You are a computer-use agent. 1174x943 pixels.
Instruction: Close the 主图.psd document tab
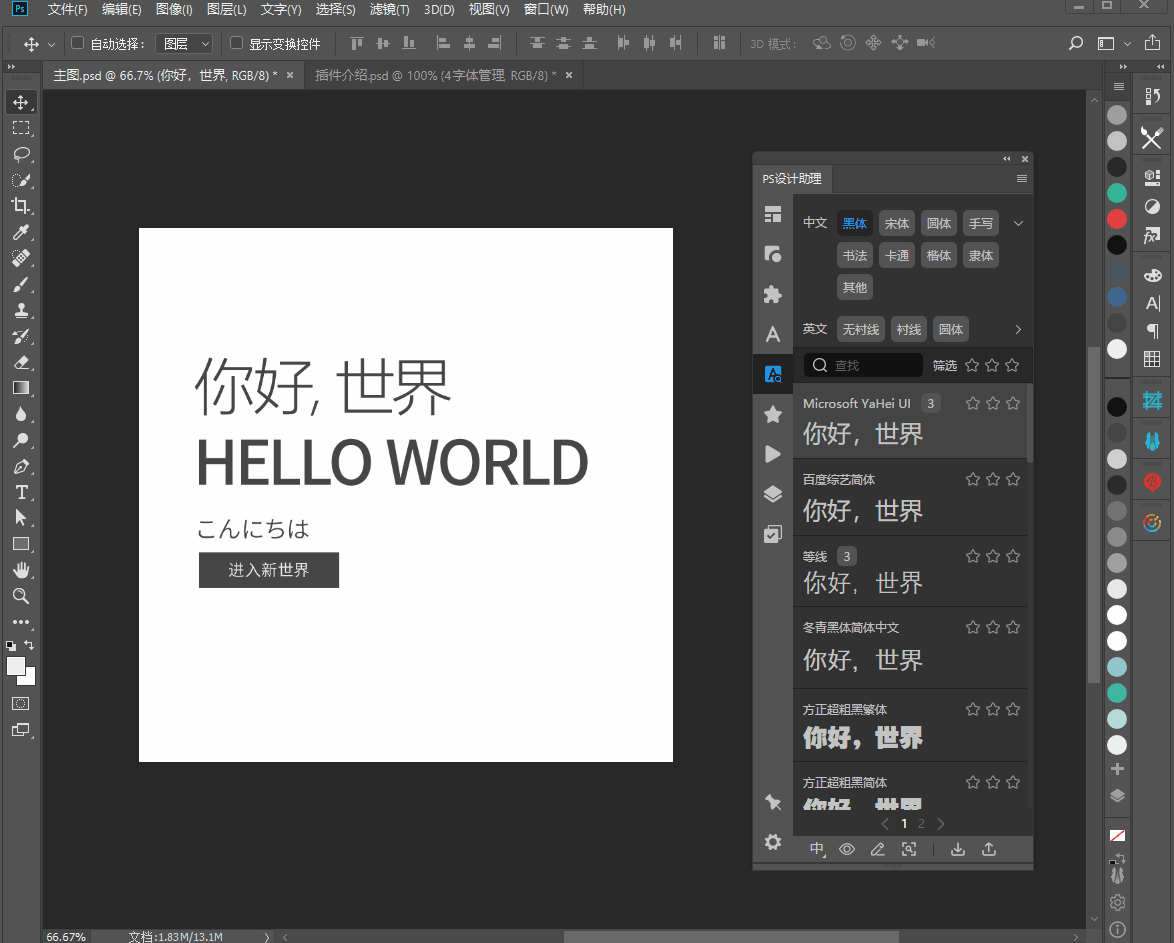(x=290, y=76)
